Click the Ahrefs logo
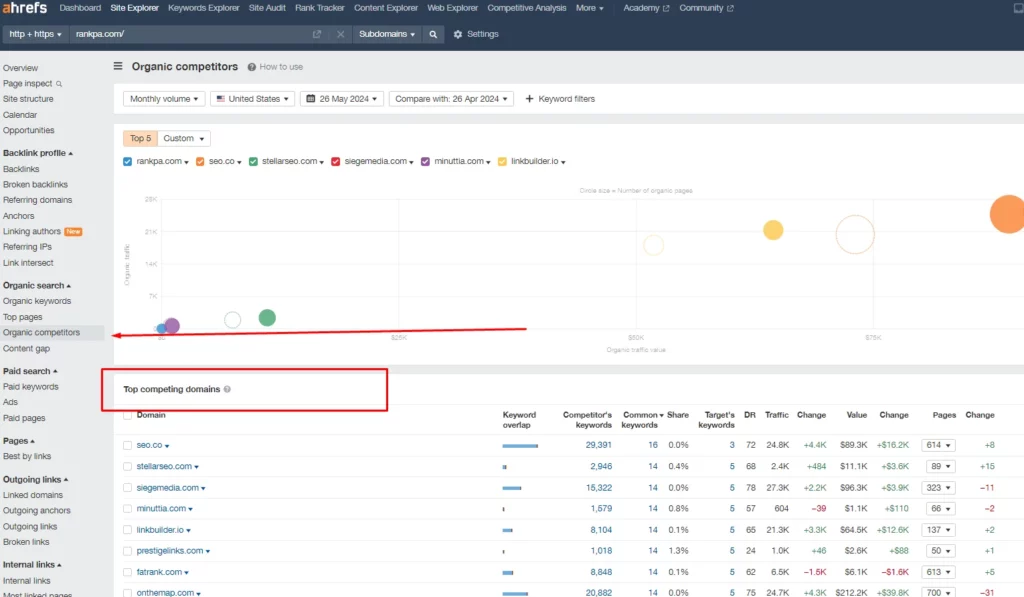 (25, 8)
